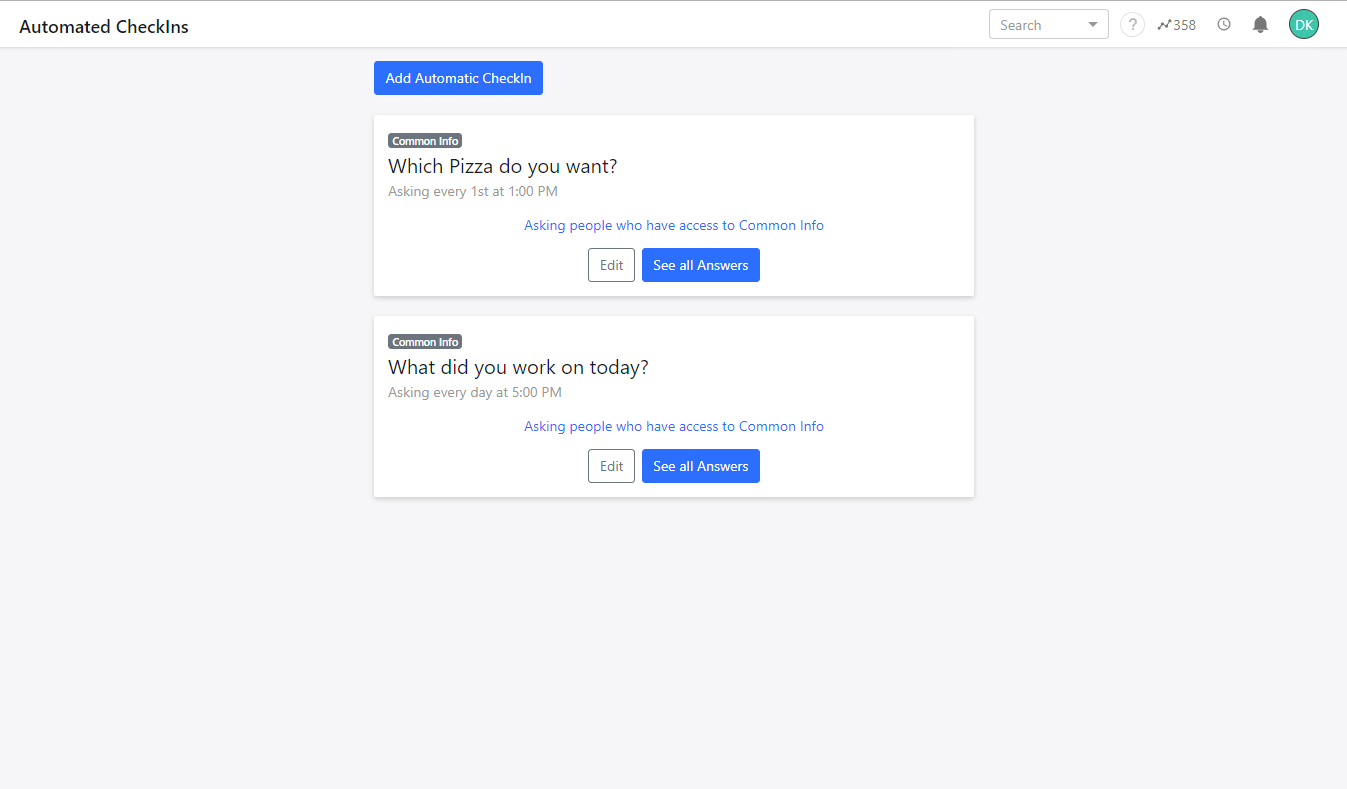Click the activity trend icon showing 358
This screenshot has height=789, width=1347.
point(1177,25)
